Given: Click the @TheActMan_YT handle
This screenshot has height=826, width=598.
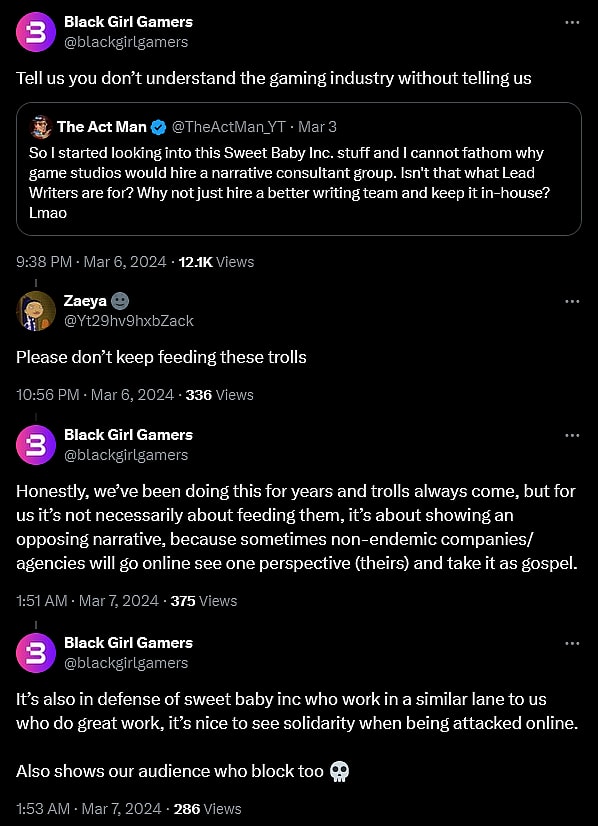Looking at the screenshot, I should pyautogui.click(x=228, y=127).
